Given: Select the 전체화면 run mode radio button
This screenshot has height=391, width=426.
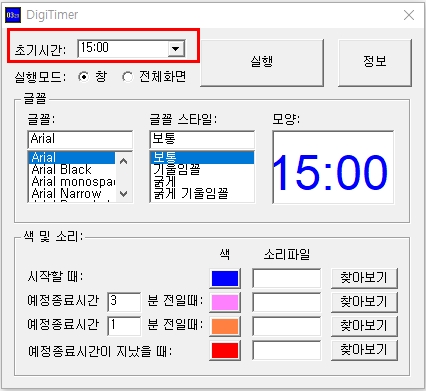Looking at the screenshot, I should coord(127,77).
